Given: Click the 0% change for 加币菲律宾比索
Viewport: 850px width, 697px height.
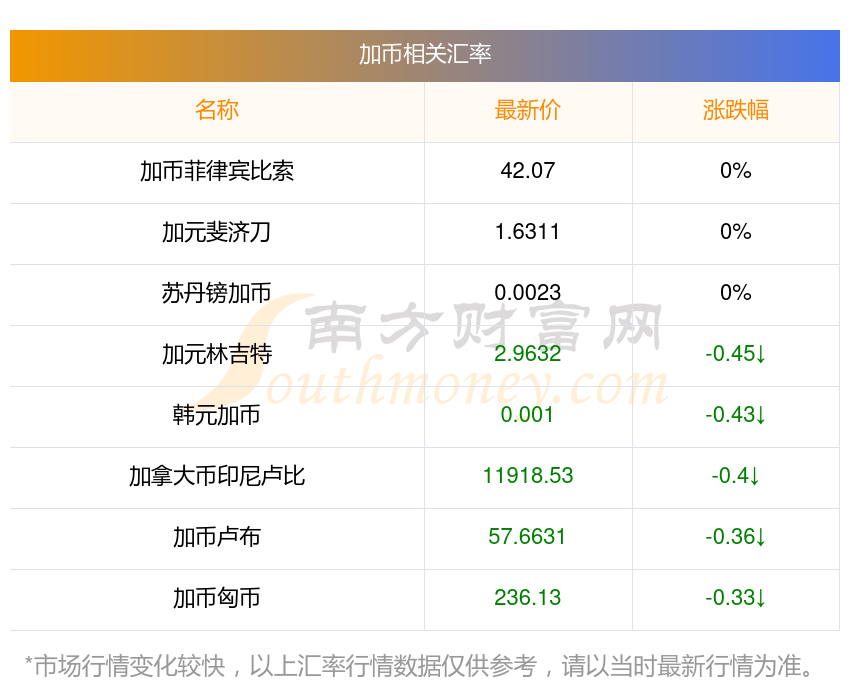Looking at the screenshot, I should tap(736, 171).
